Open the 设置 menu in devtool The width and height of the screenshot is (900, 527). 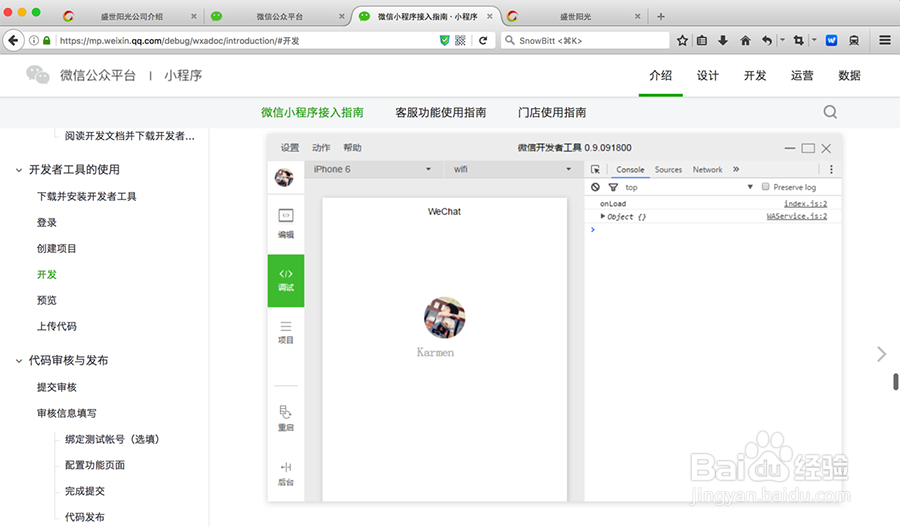pos(290,148)
